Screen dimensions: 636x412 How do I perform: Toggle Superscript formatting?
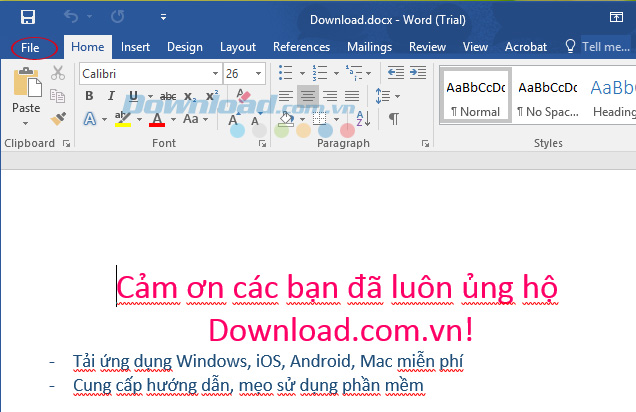click(212, 96)
